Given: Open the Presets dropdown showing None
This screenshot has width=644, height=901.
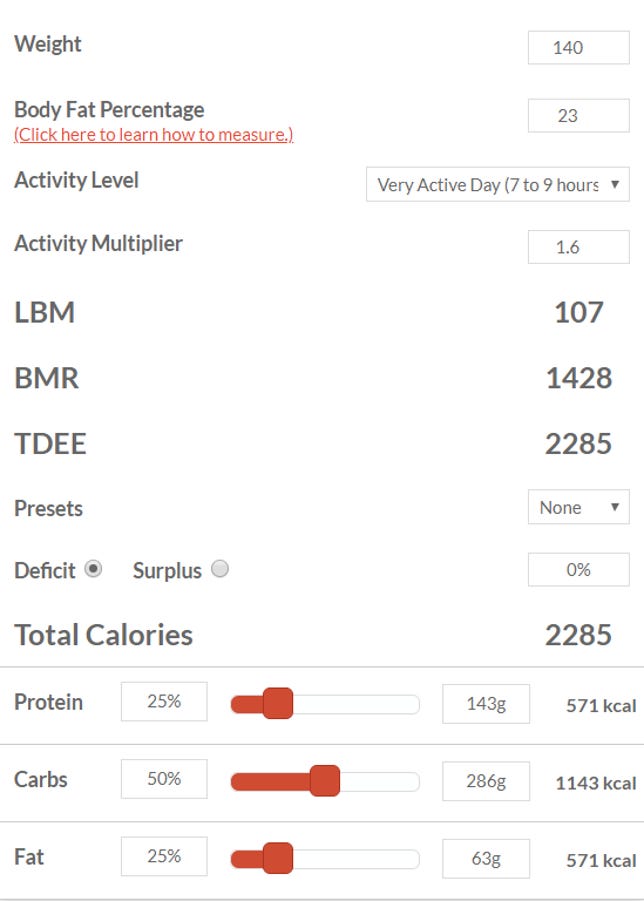Looking at the screenshot, I should (579, 507).
